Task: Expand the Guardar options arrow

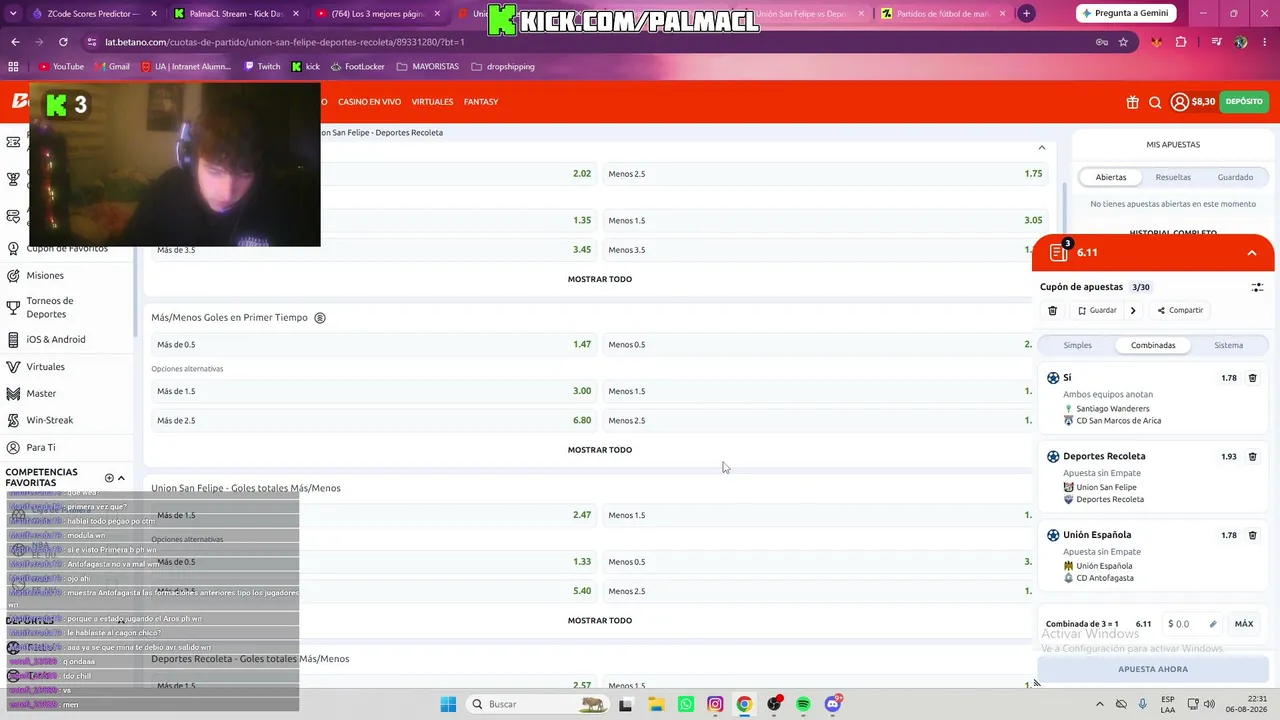Action: (x=1133, y=311)
